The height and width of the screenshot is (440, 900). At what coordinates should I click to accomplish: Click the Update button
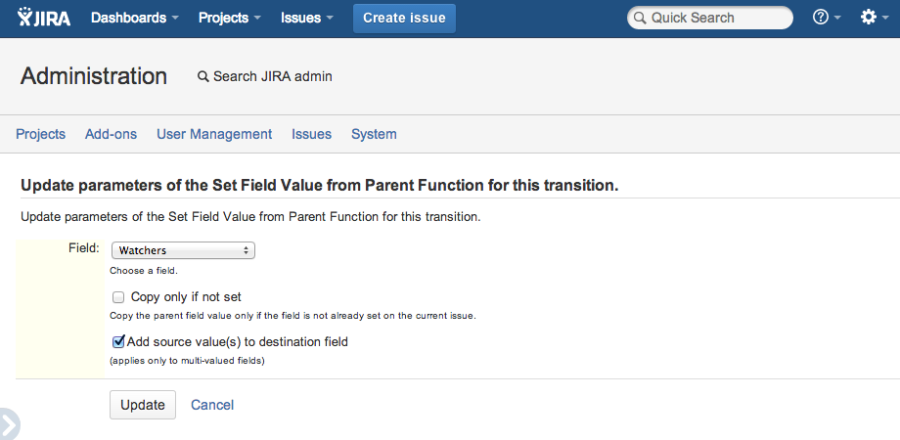pos(143,405)
